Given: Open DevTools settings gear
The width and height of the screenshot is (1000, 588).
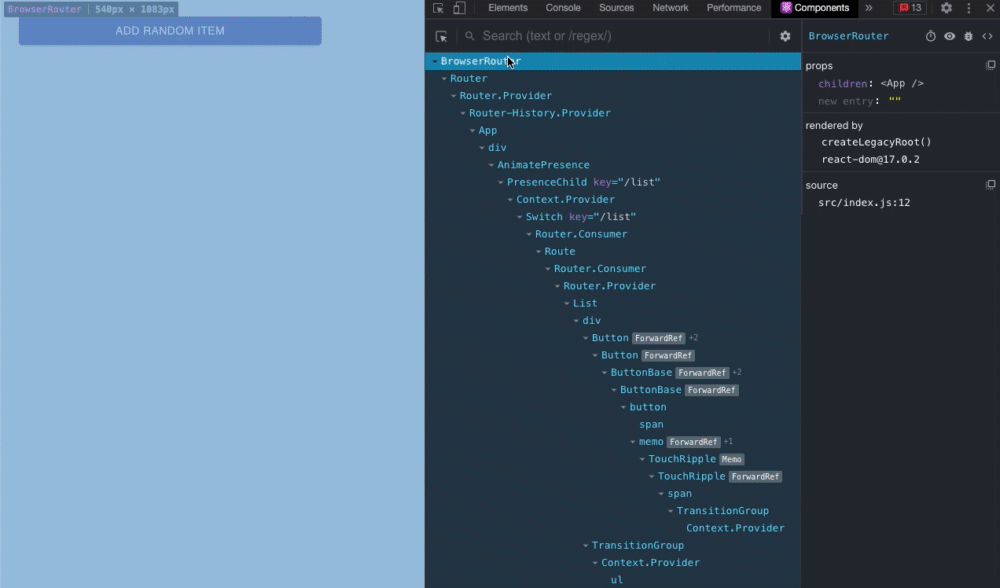Looking at the screenshot, I should (947, 8).
